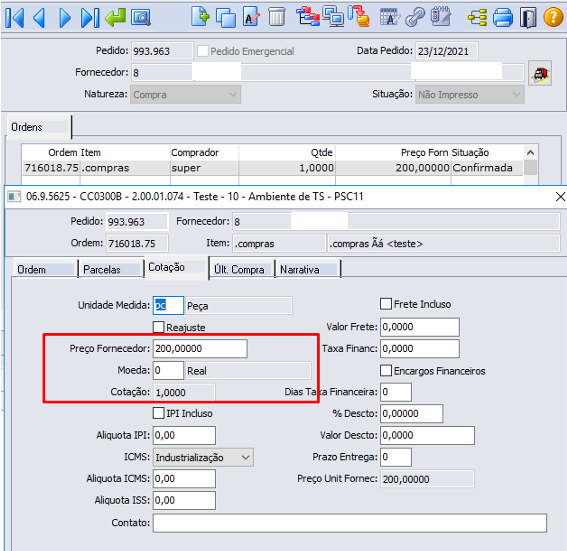Tick the Encargos Financeiros checkbox
Viewport: 567px width, 551px height.
click(x=386, y=370)
